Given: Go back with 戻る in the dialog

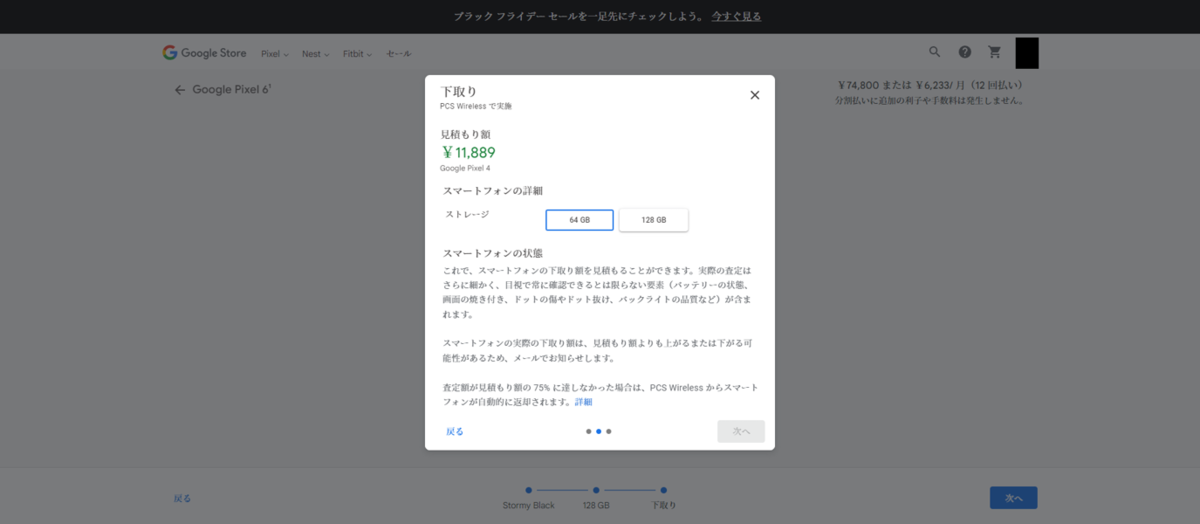Looking at the screenshot, I should pyautogui.click(x=455, y=432).
